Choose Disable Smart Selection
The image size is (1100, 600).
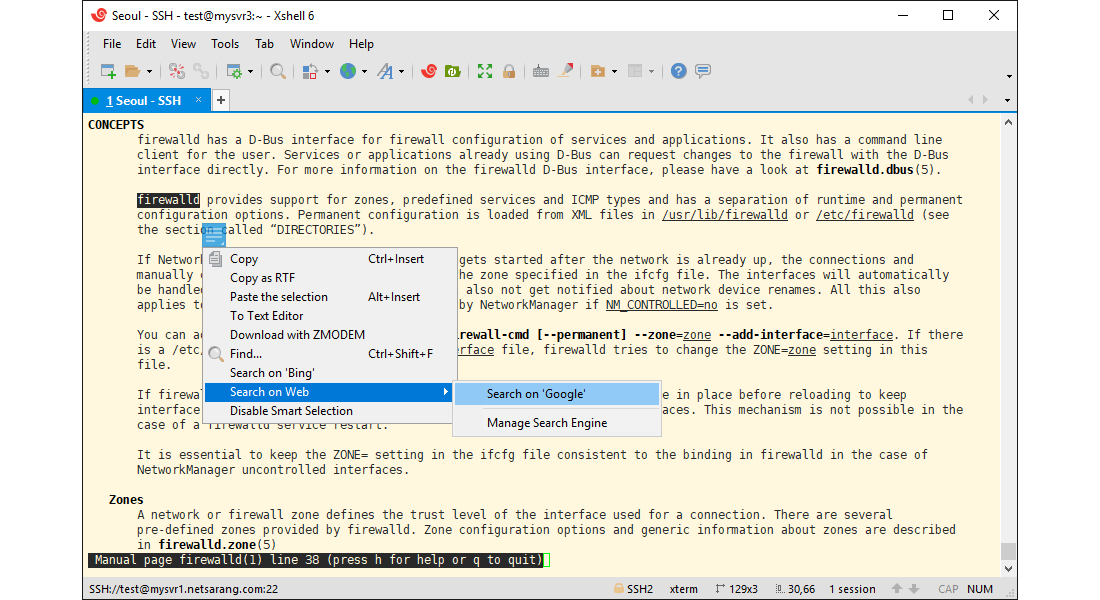coord(330,411)
